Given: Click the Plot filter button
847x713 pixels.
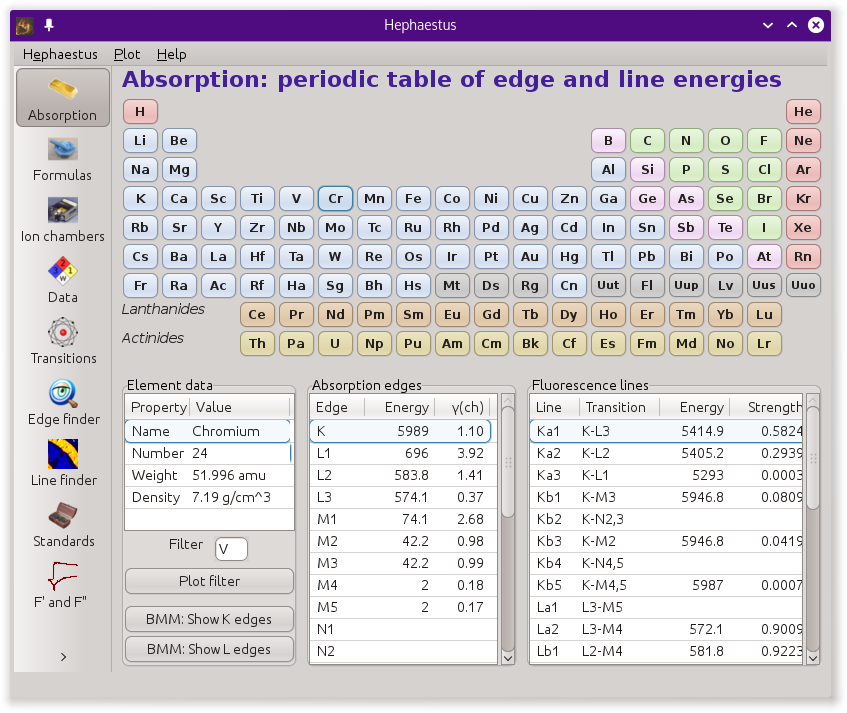Looking at the screenshot, I should 209,581.
